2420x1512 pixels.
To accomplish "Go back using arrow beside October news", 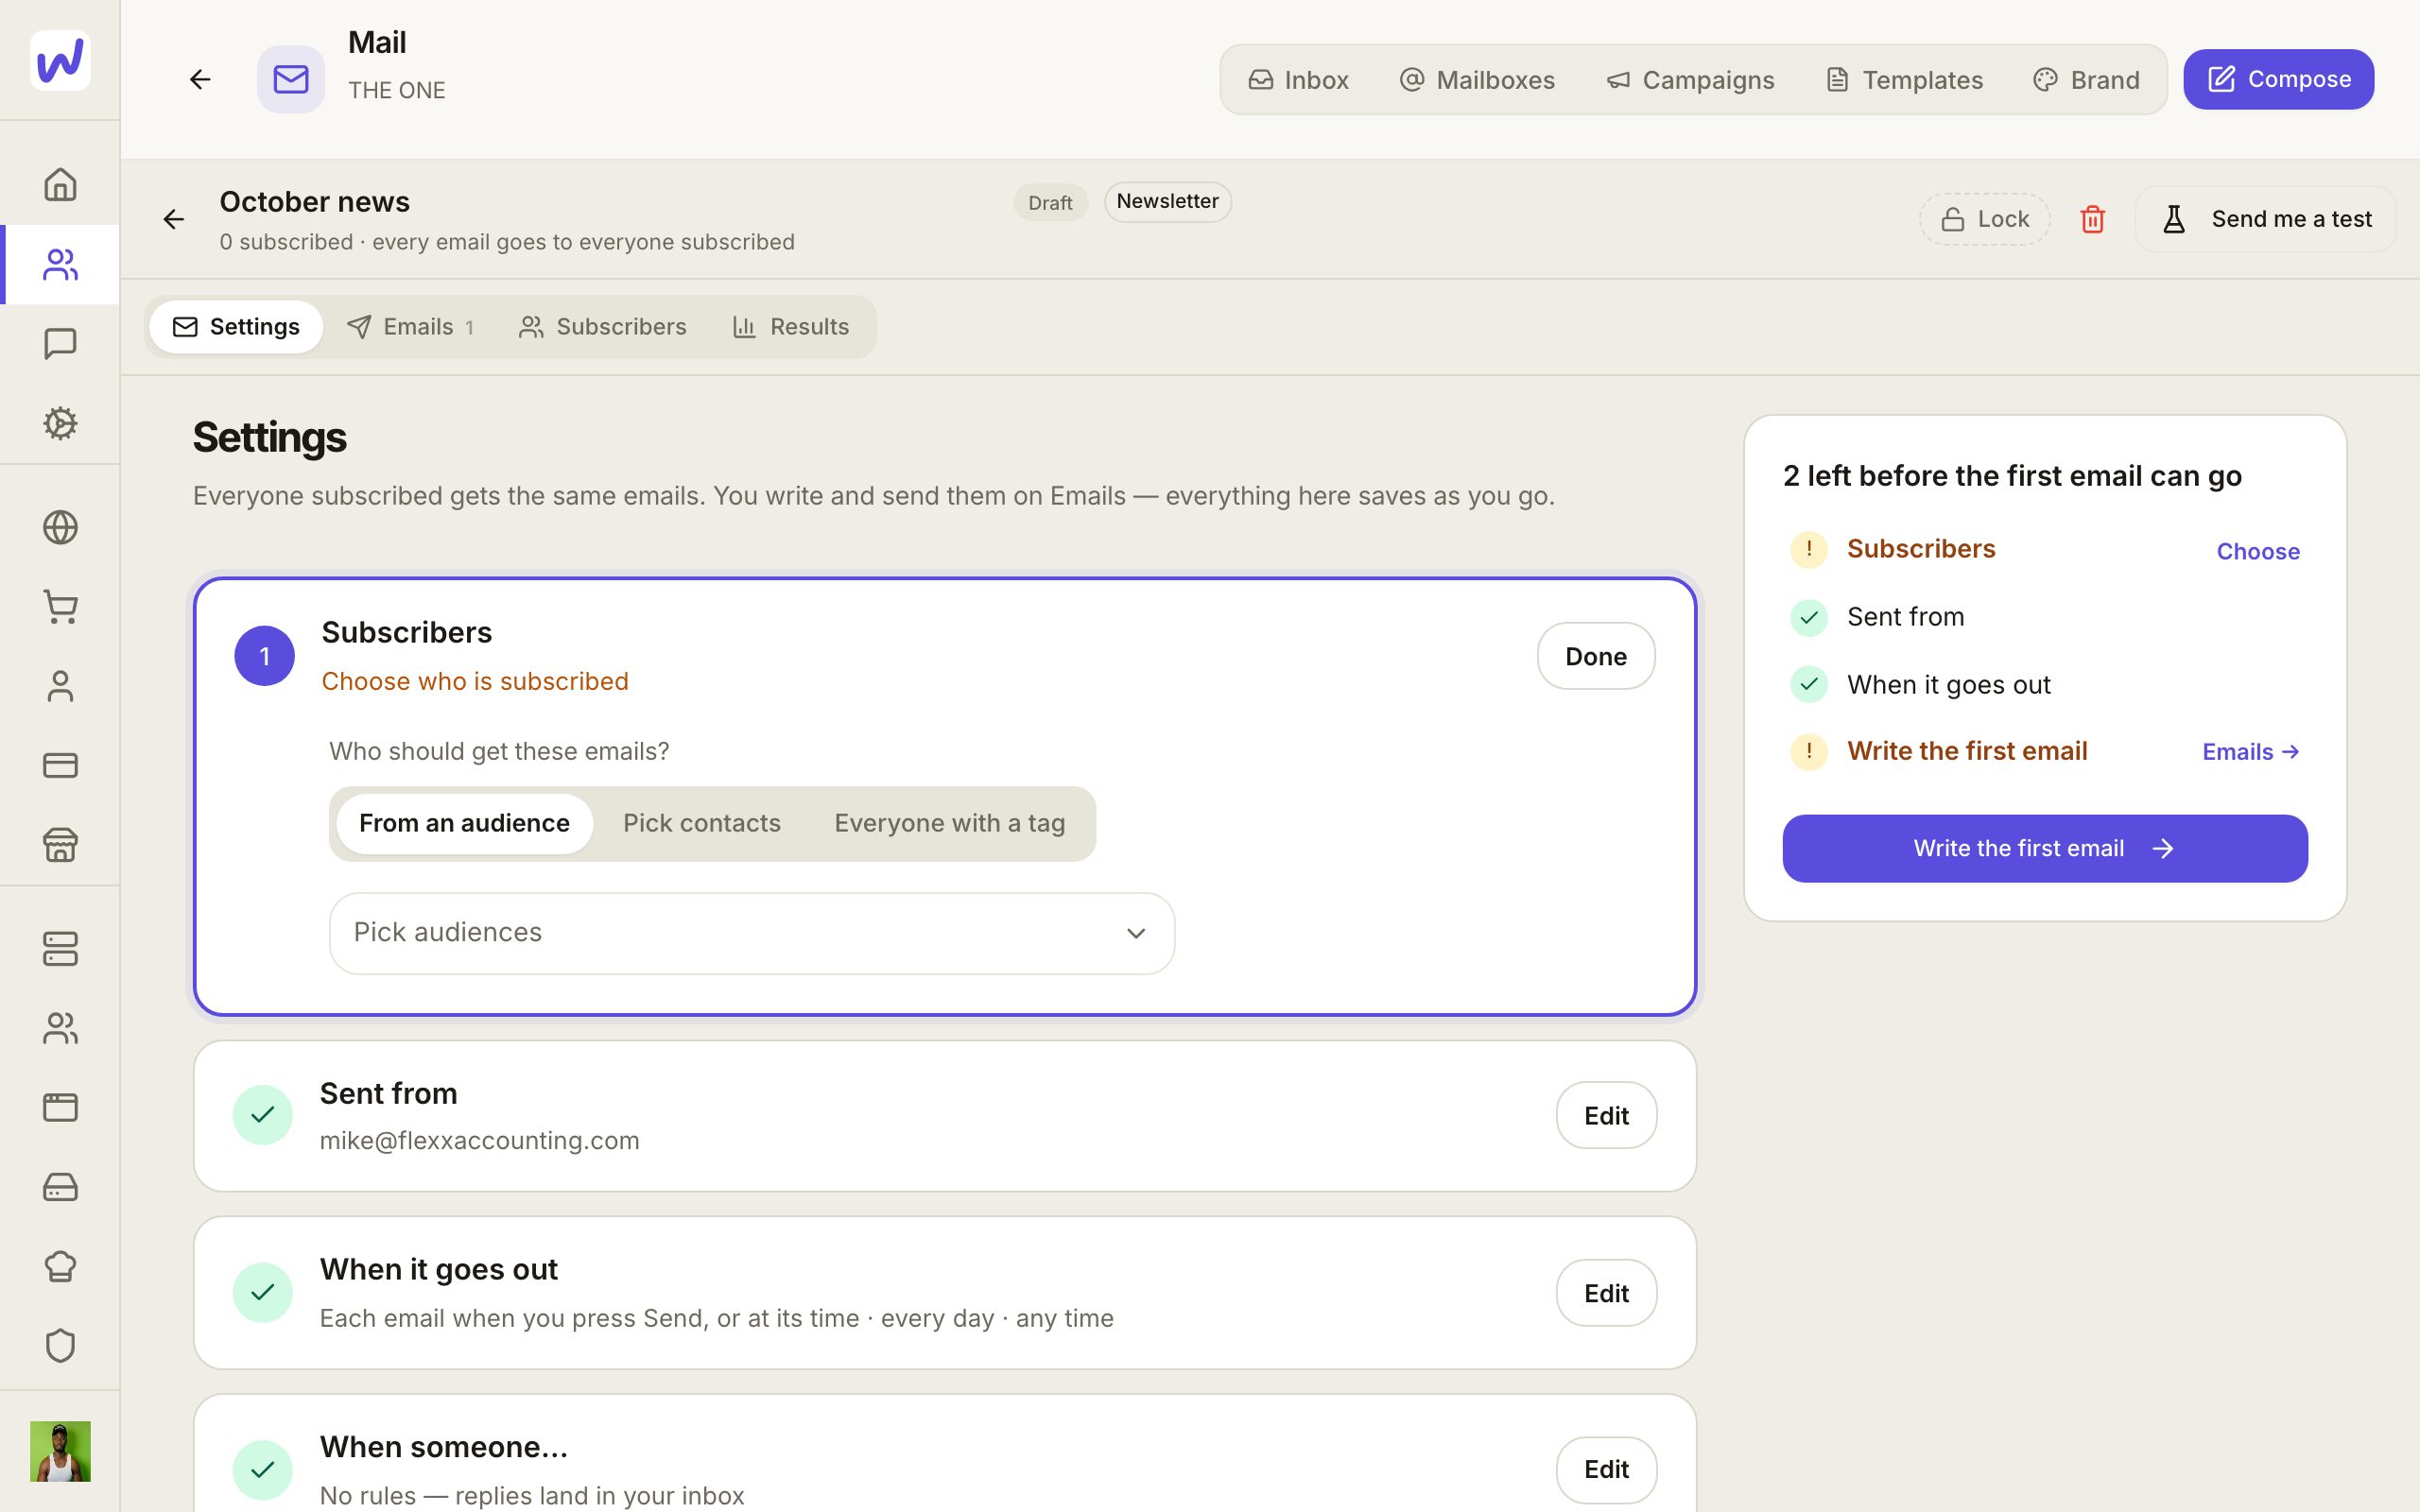I will 174,219.
